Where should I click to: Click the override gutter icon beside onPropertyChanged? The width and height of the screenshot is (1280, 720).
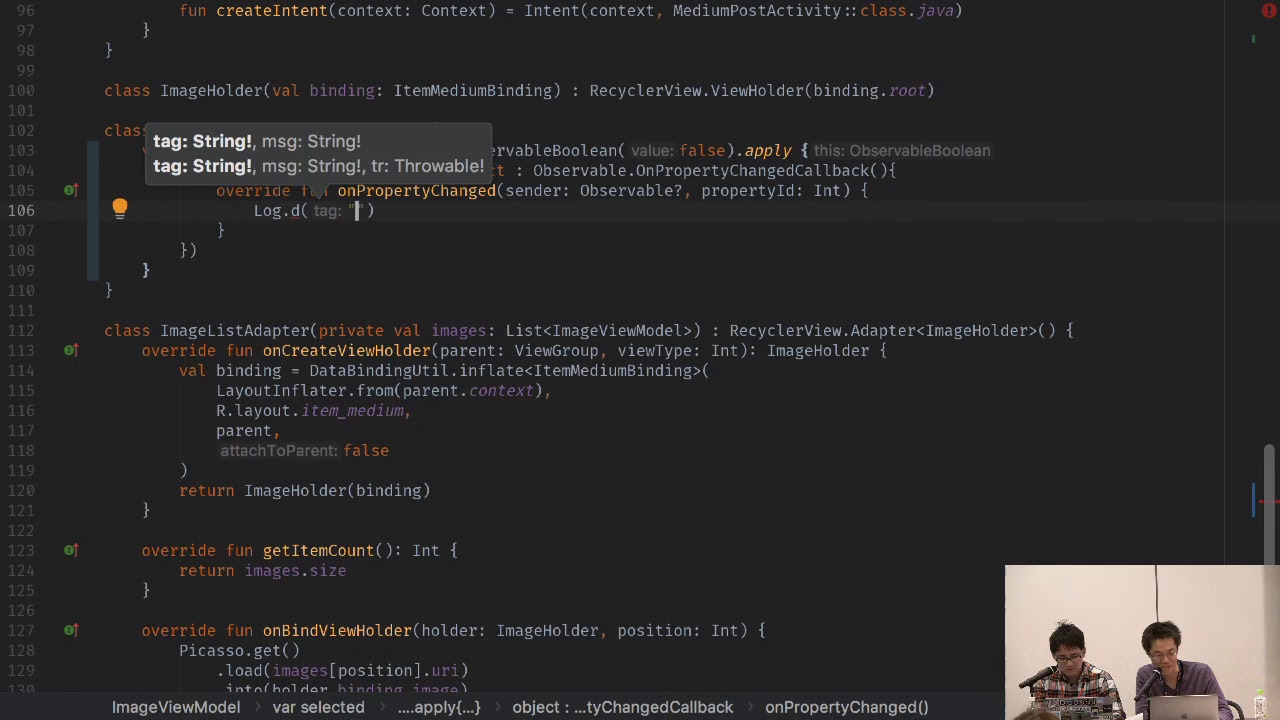click(70, 190)
